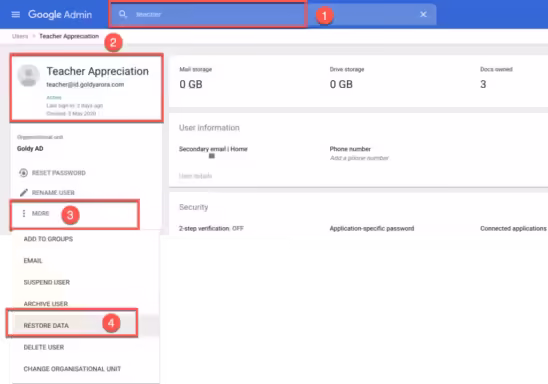Image resolution: width=548 pixels, height=384 pixels.
Task: Click Last sign-in info text
Action: coord(74,106)
